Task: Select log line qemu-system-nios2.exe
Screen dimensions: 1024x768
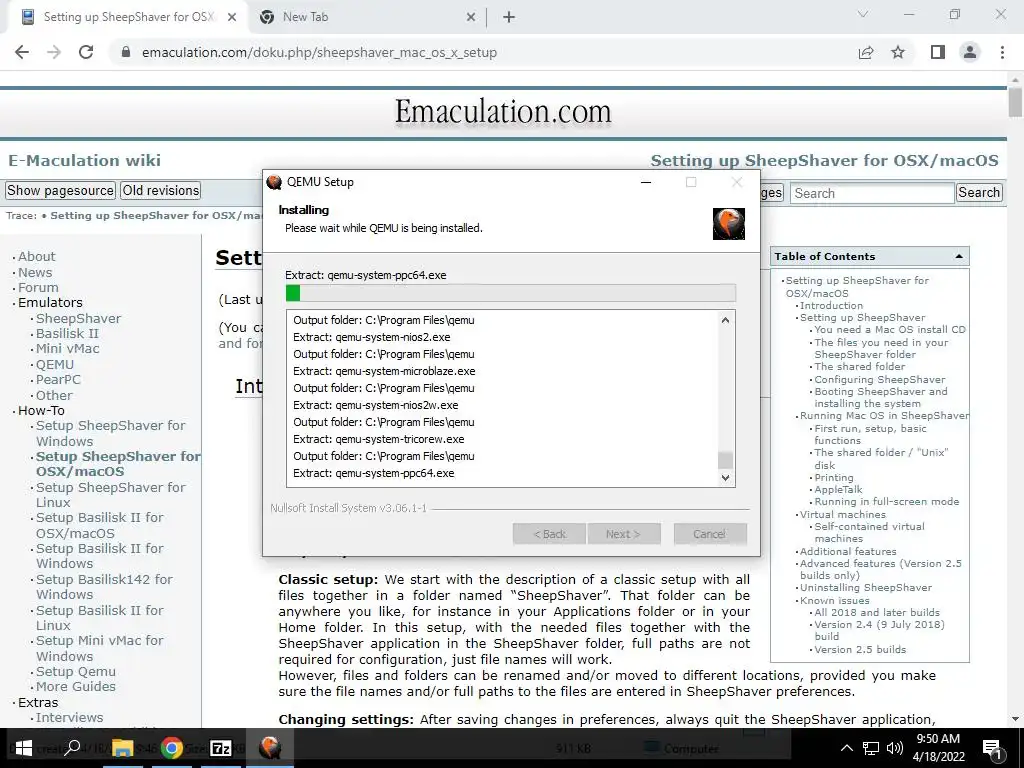Action: coord(372,337)
